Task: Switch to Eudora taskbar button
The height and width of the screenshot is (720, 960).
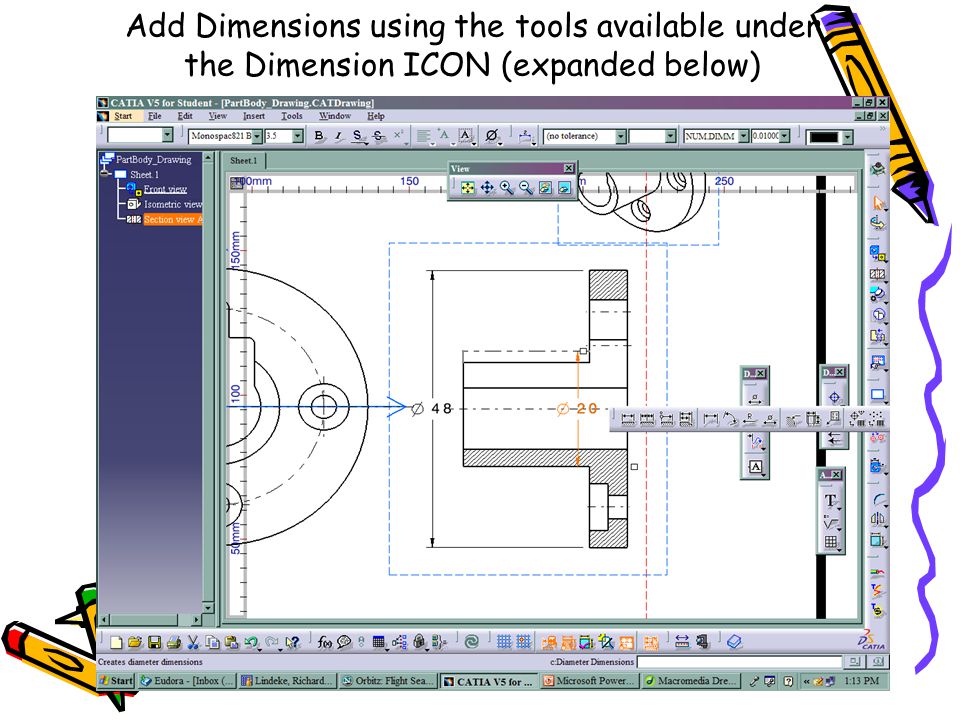Action: point(187,681)
